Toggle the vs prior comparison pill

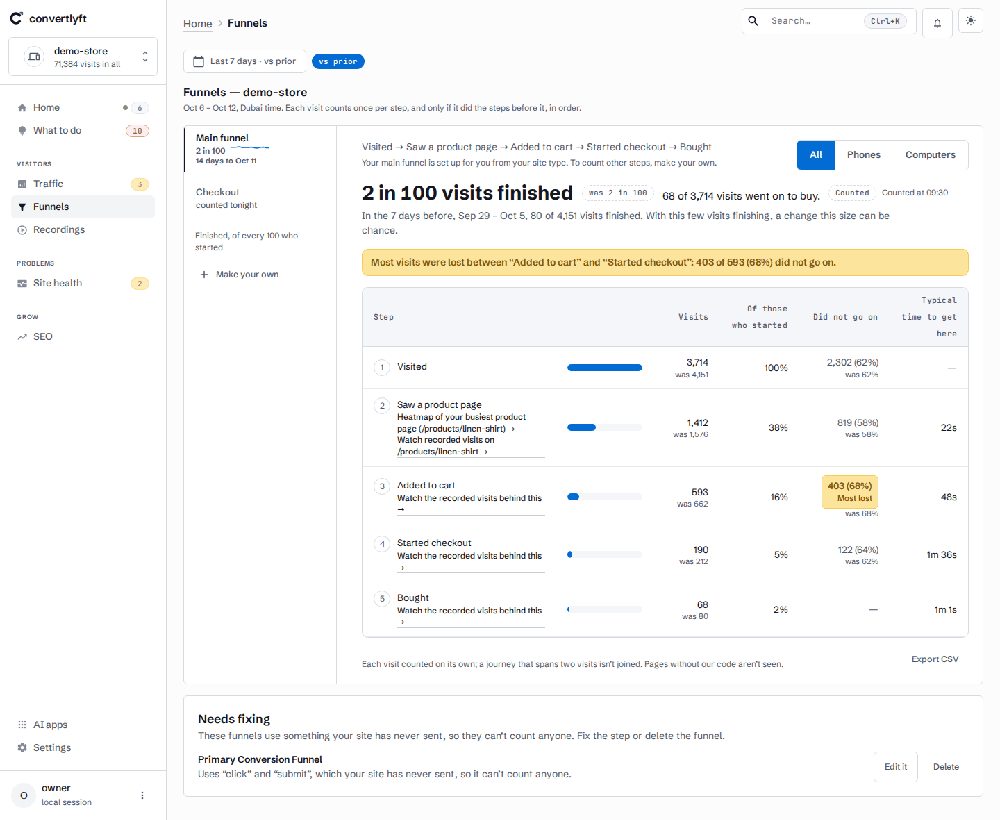338,61
